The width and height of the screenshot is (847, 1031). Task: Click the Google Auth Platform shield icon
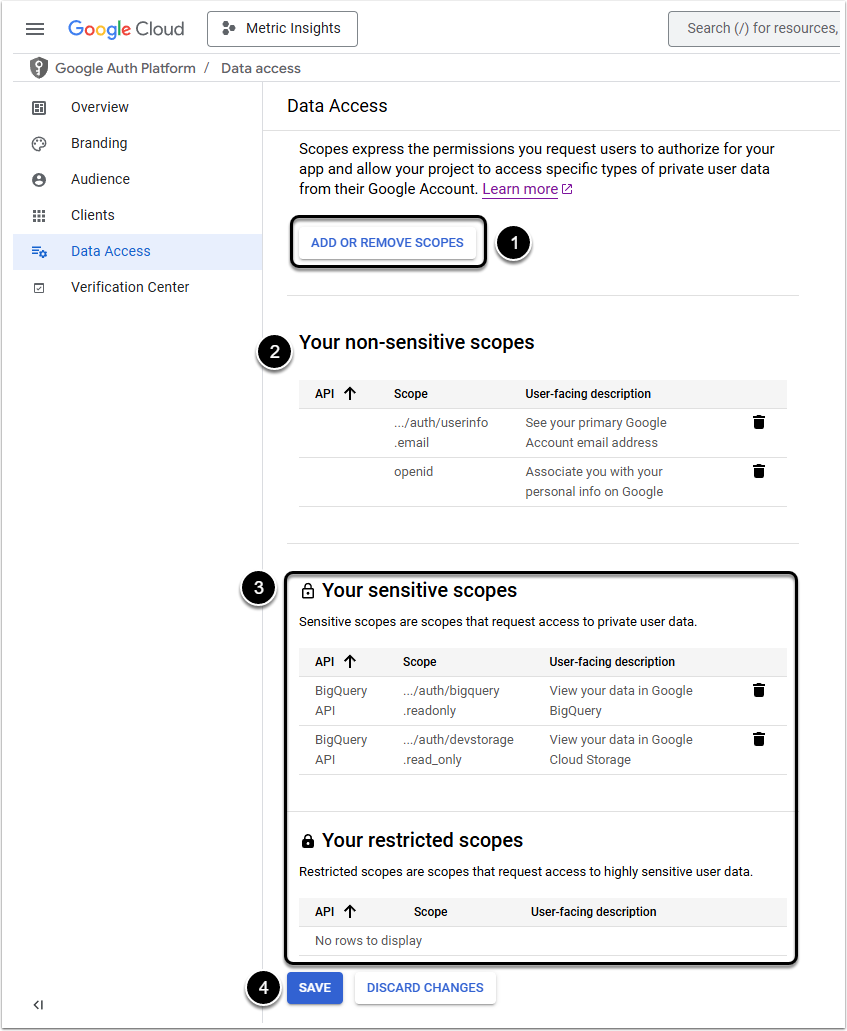[39, 68]
